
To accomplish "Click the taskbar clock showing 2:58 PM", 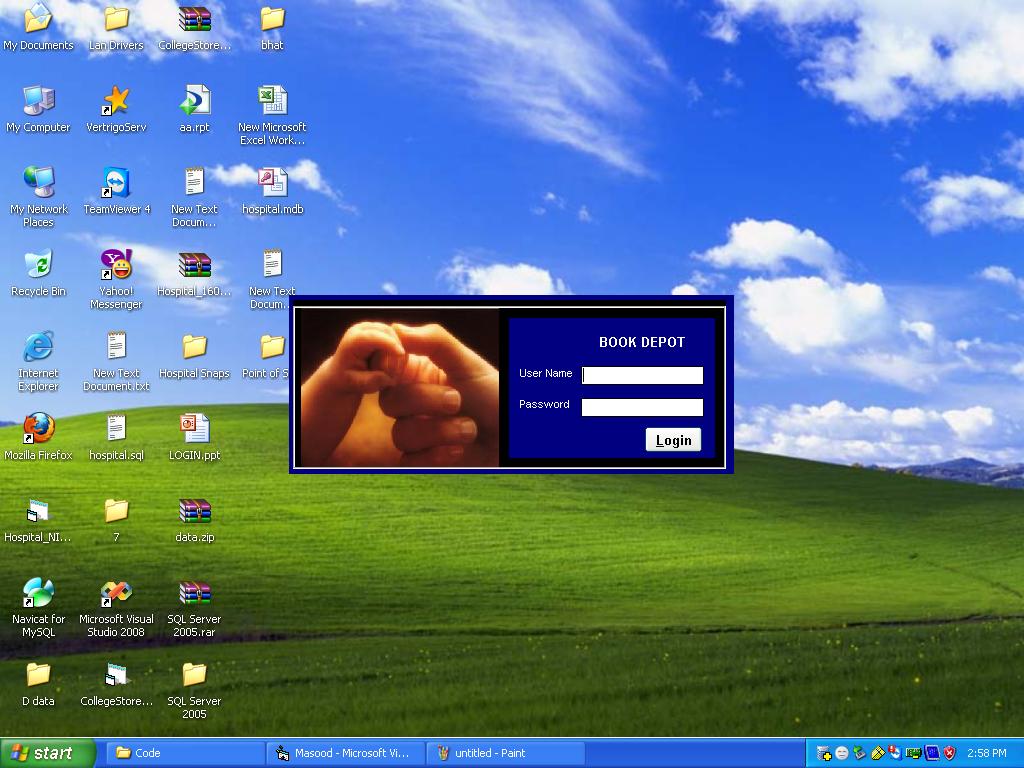I will pos(986,753).
